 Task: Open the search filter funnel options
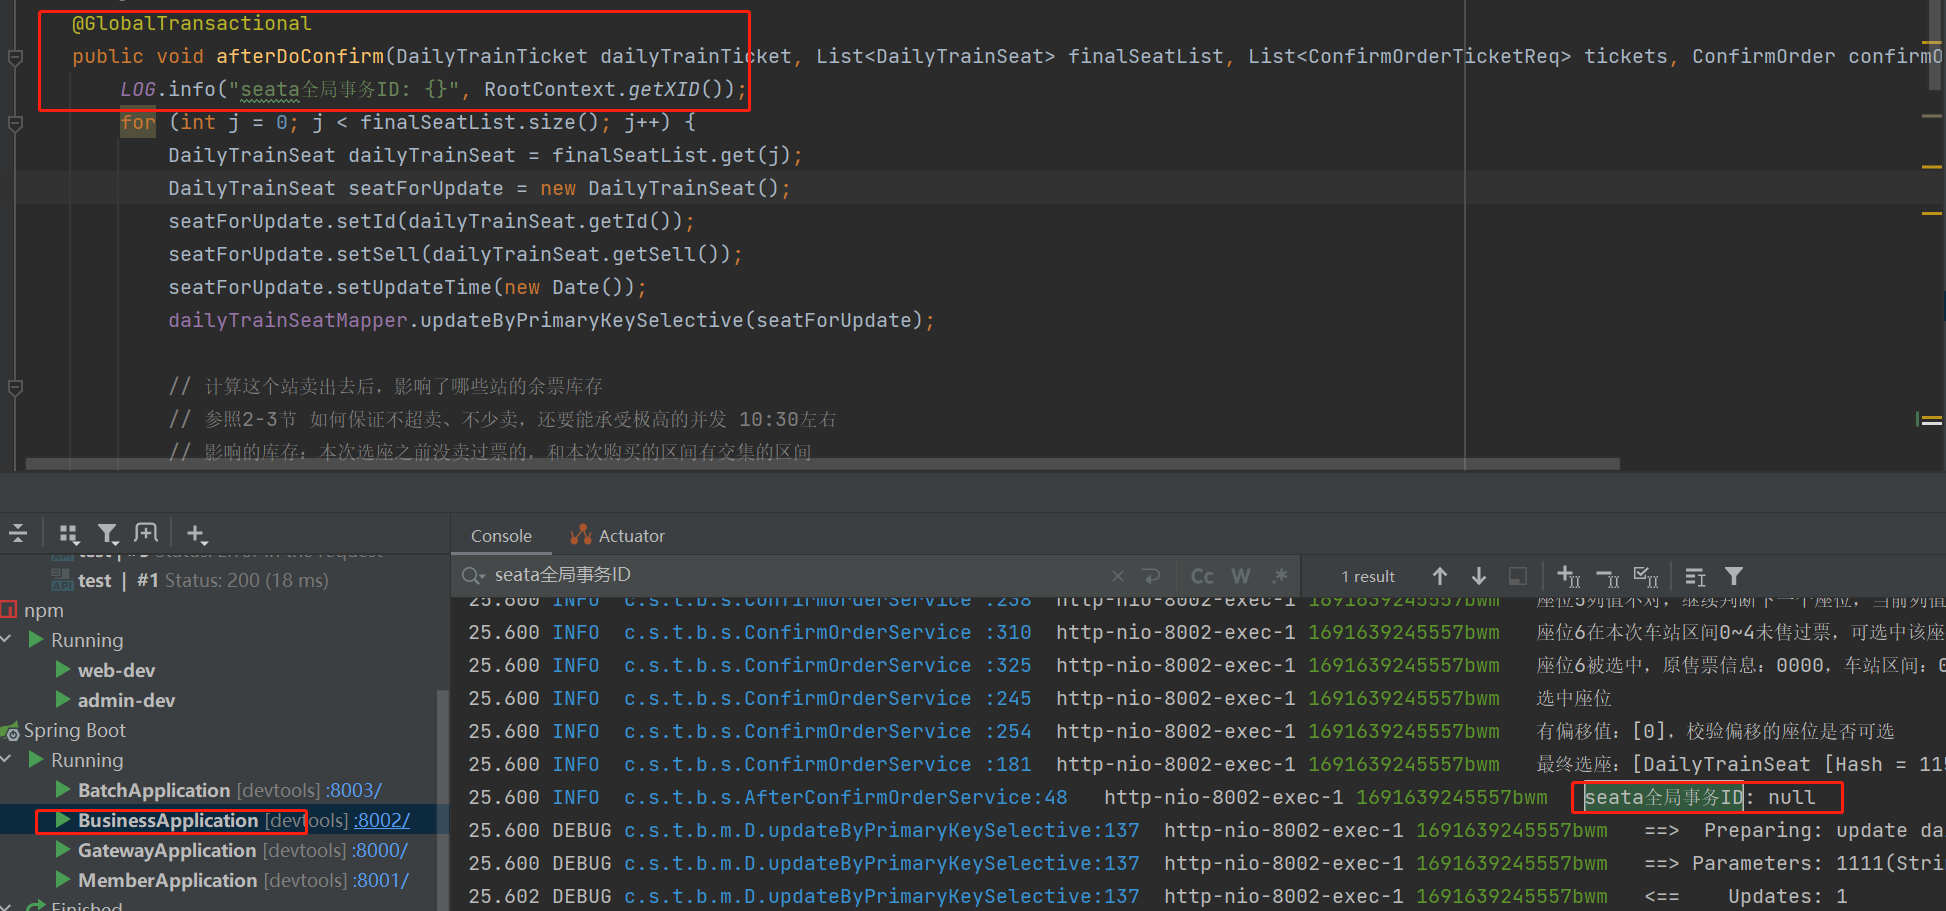tap(1734, 576)
